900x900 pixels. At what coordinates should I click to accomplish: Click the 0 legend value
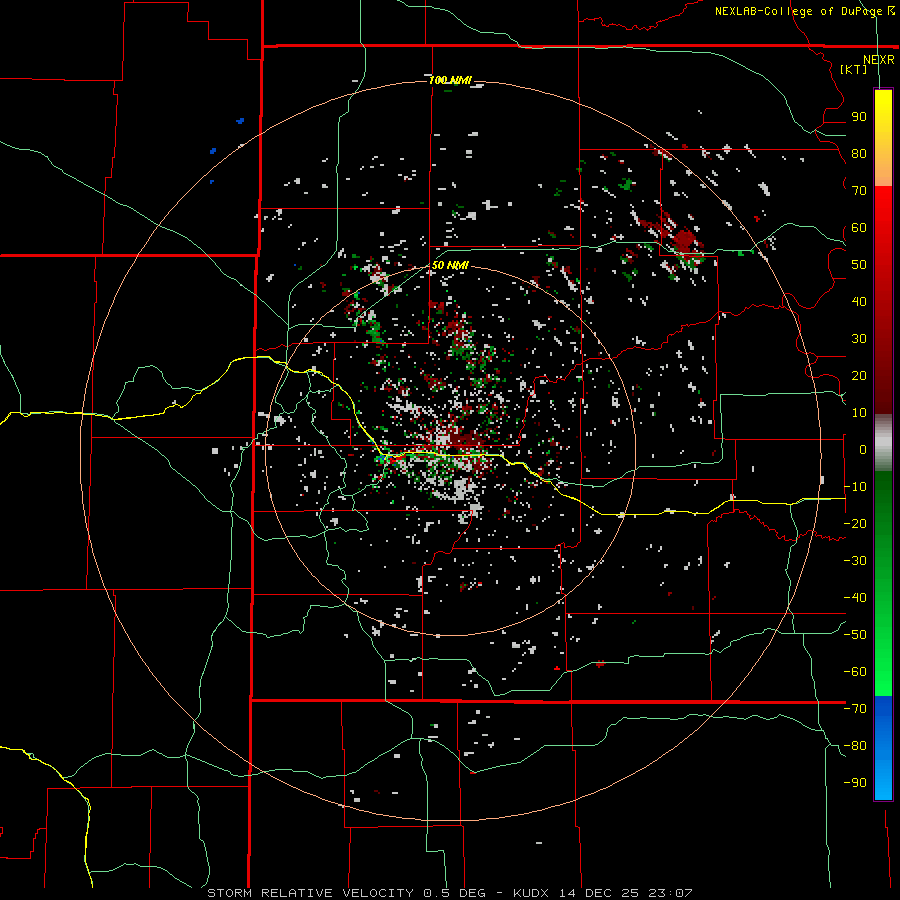click(863, 449)
